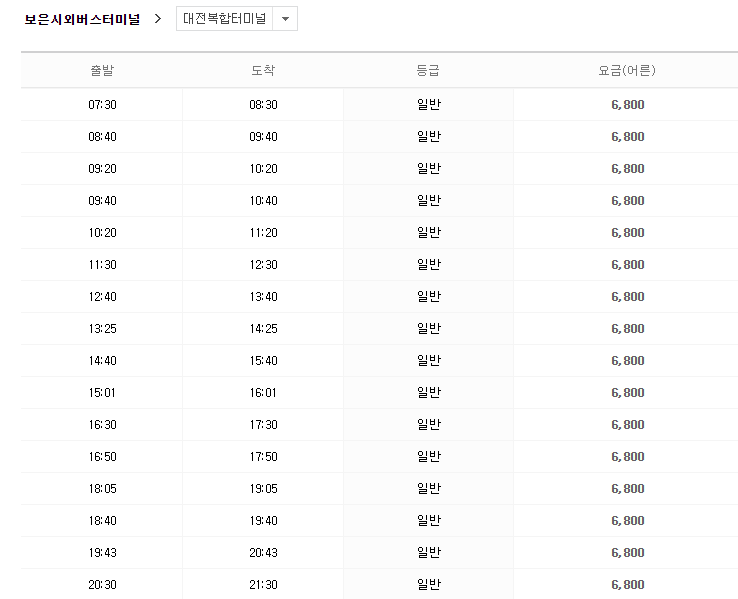
Task: Click the 17:30 arrival time cell
Action: click(263, 424)
